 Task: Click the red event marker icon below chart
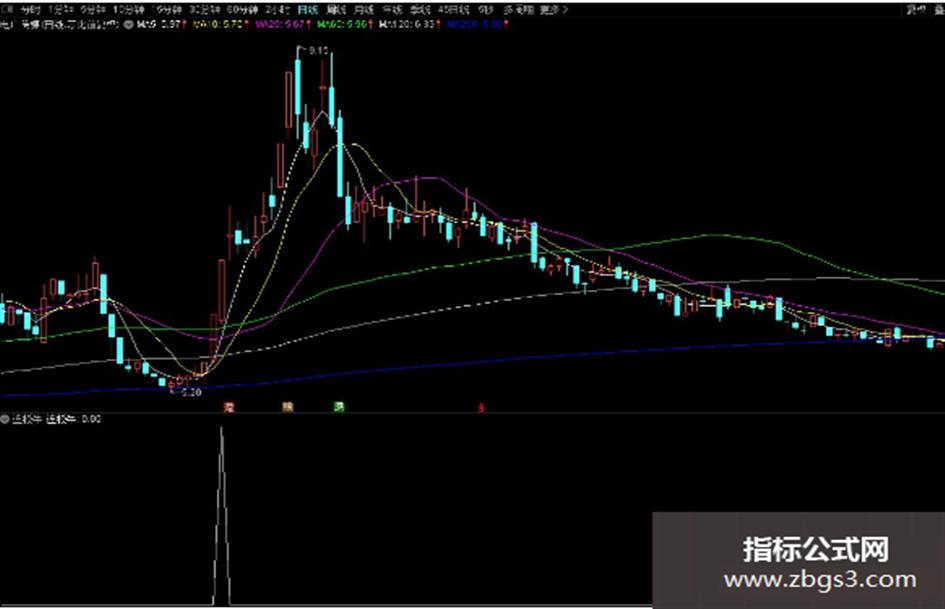click(229, 407)
